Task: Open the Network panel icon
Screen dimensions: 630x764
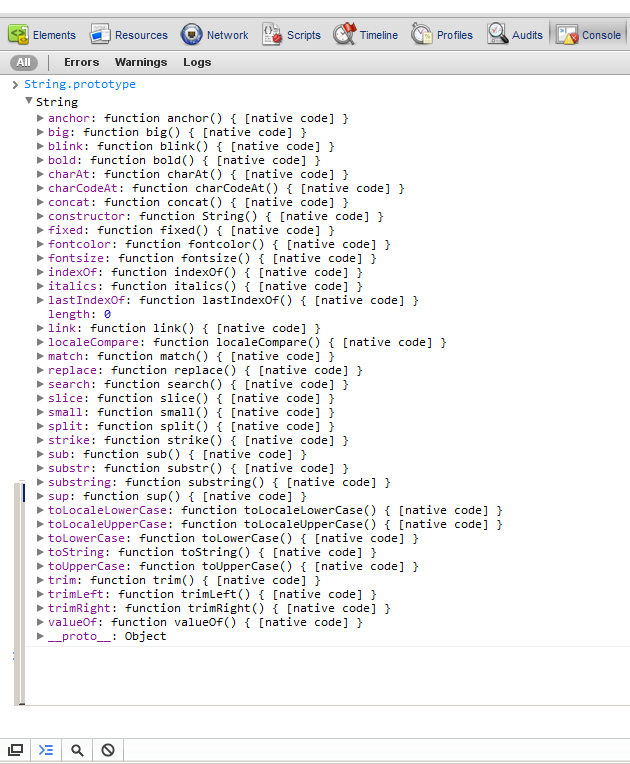Action: coord(191,35)
